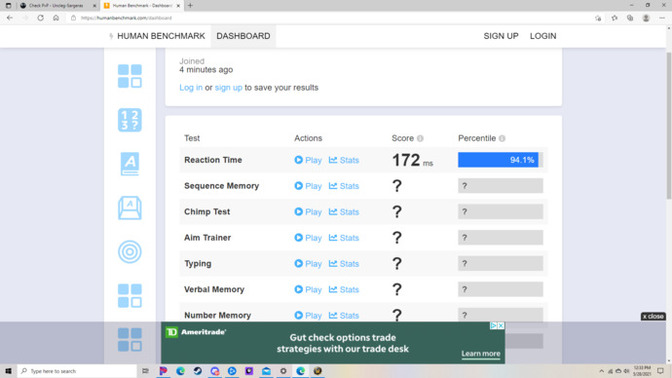Play the Reaction Time test
This screenshot has width=672, height=378.
tap(308, 160)
